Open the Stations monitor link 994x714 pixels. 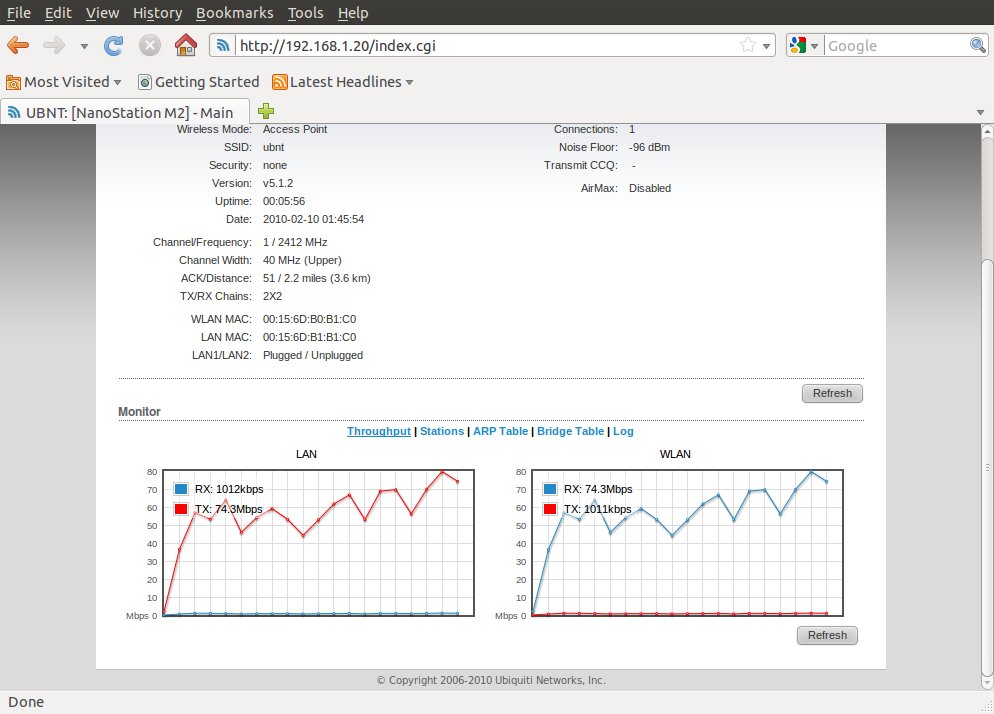click(x=441, y=431)
